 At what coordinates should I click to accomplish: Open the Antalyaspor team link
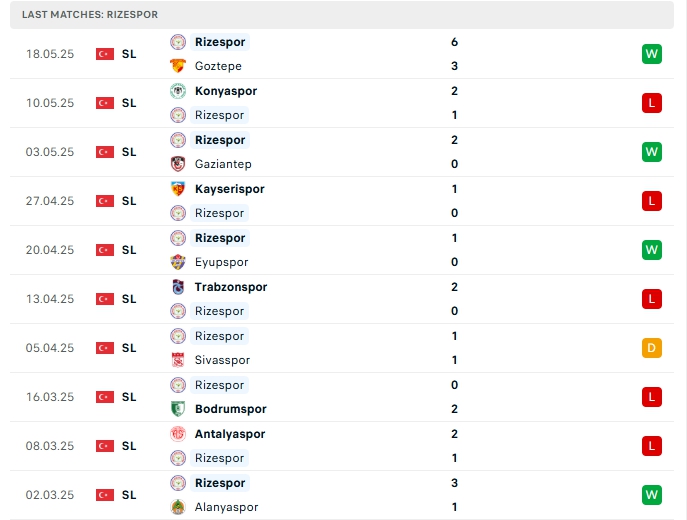[230, 434]
